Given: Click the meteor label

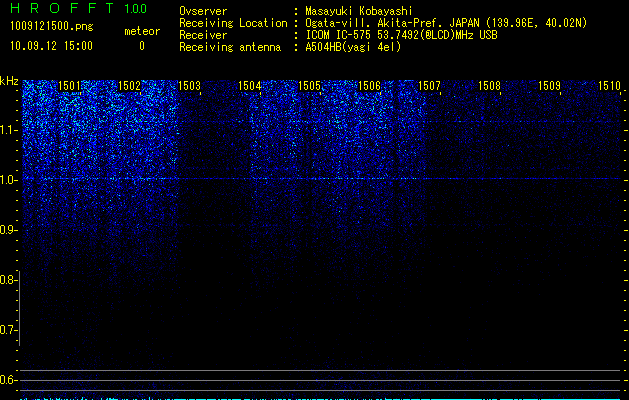Looking at the screenshot, I should click(142, 31).
